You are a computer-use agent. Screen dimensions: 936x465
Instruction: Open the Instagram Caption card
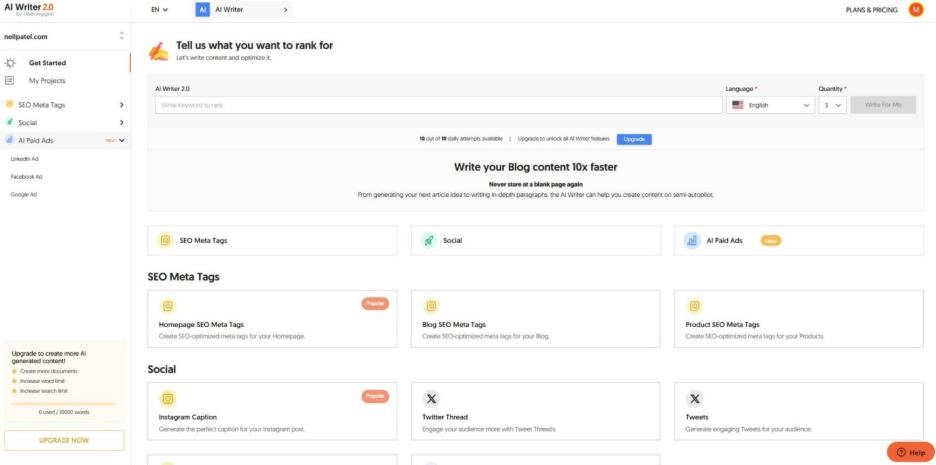click(272, 411)
